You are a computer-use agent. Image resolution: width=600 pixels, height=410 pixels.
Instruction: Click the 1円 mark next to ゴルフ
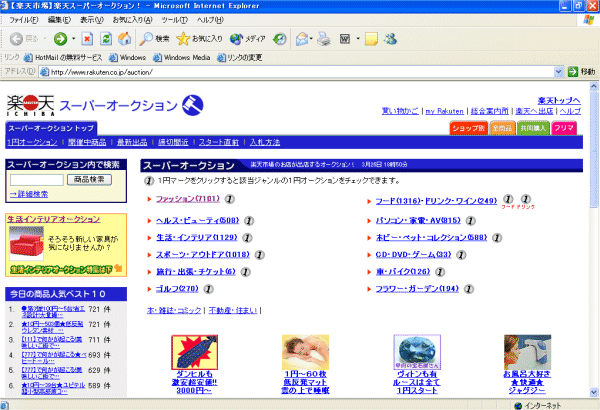pos(208,289)
